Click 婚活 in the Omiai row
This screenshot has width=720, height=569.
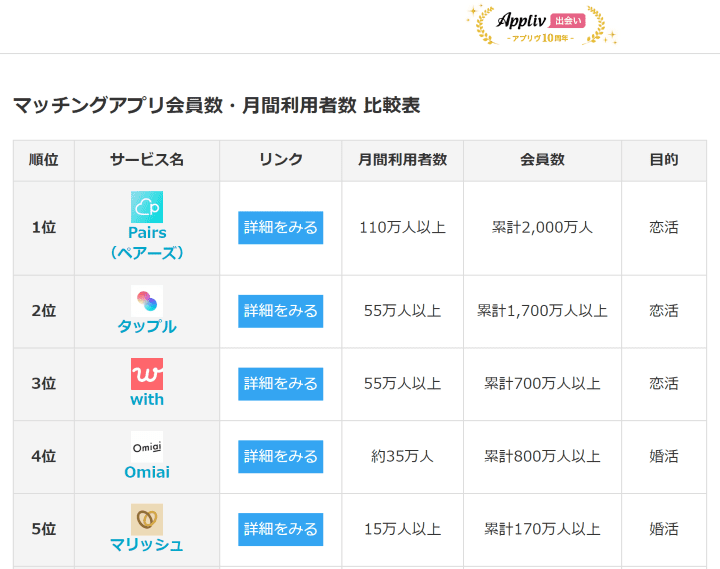[x=664, y=456]
